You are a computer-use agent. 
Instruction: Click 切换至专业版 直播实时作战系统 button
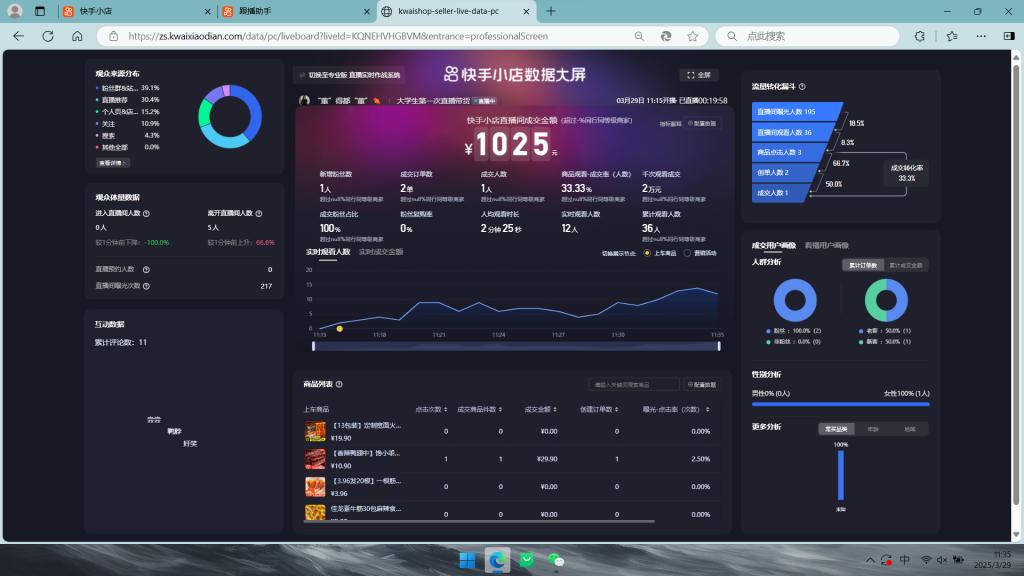tap(350, 75)
